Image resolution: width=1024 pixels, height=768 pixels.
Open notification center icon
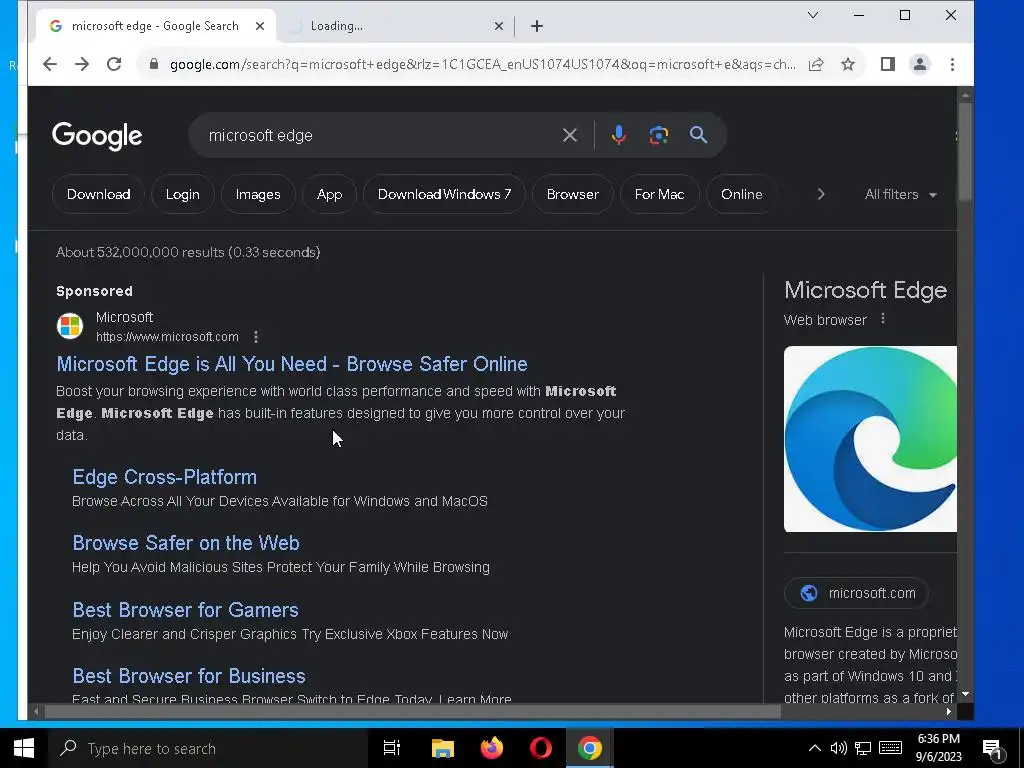993,750
